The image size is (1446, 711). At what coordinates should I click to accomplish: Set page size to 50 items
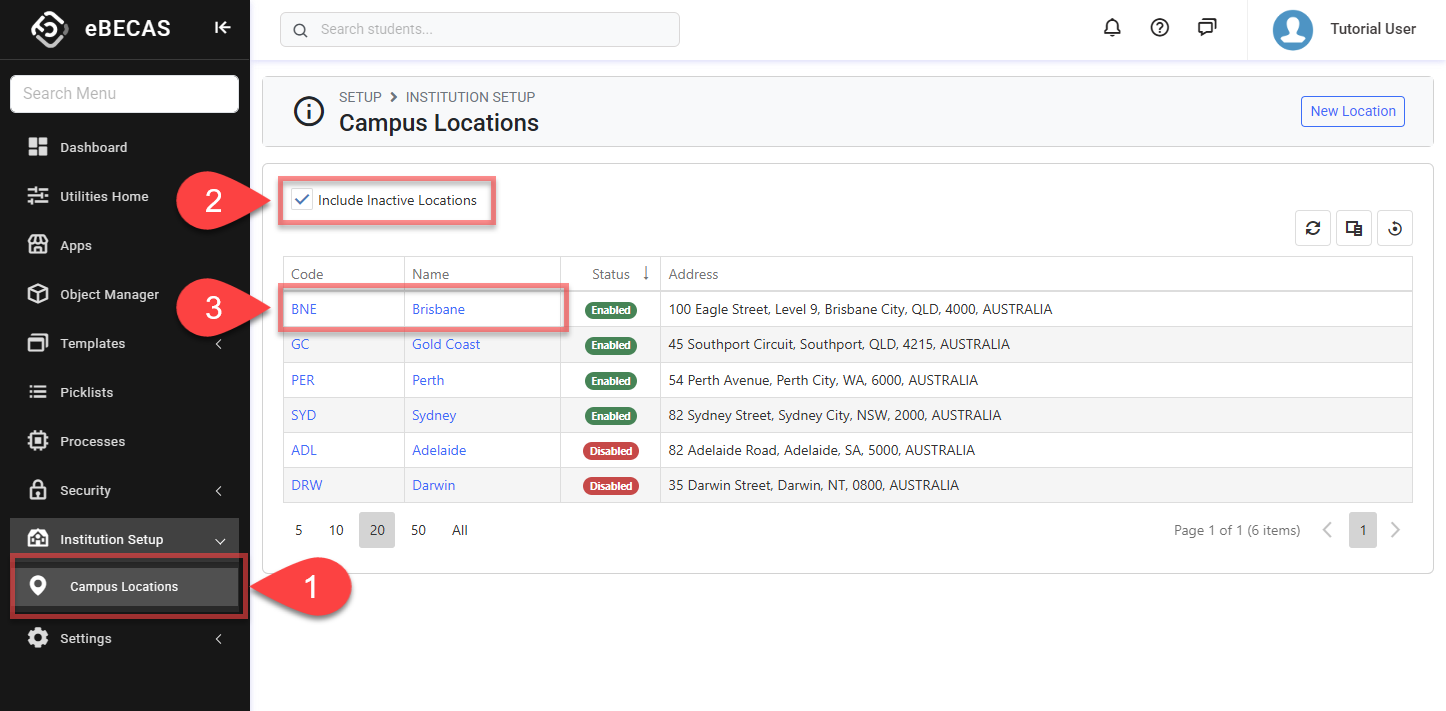[418, 530]
